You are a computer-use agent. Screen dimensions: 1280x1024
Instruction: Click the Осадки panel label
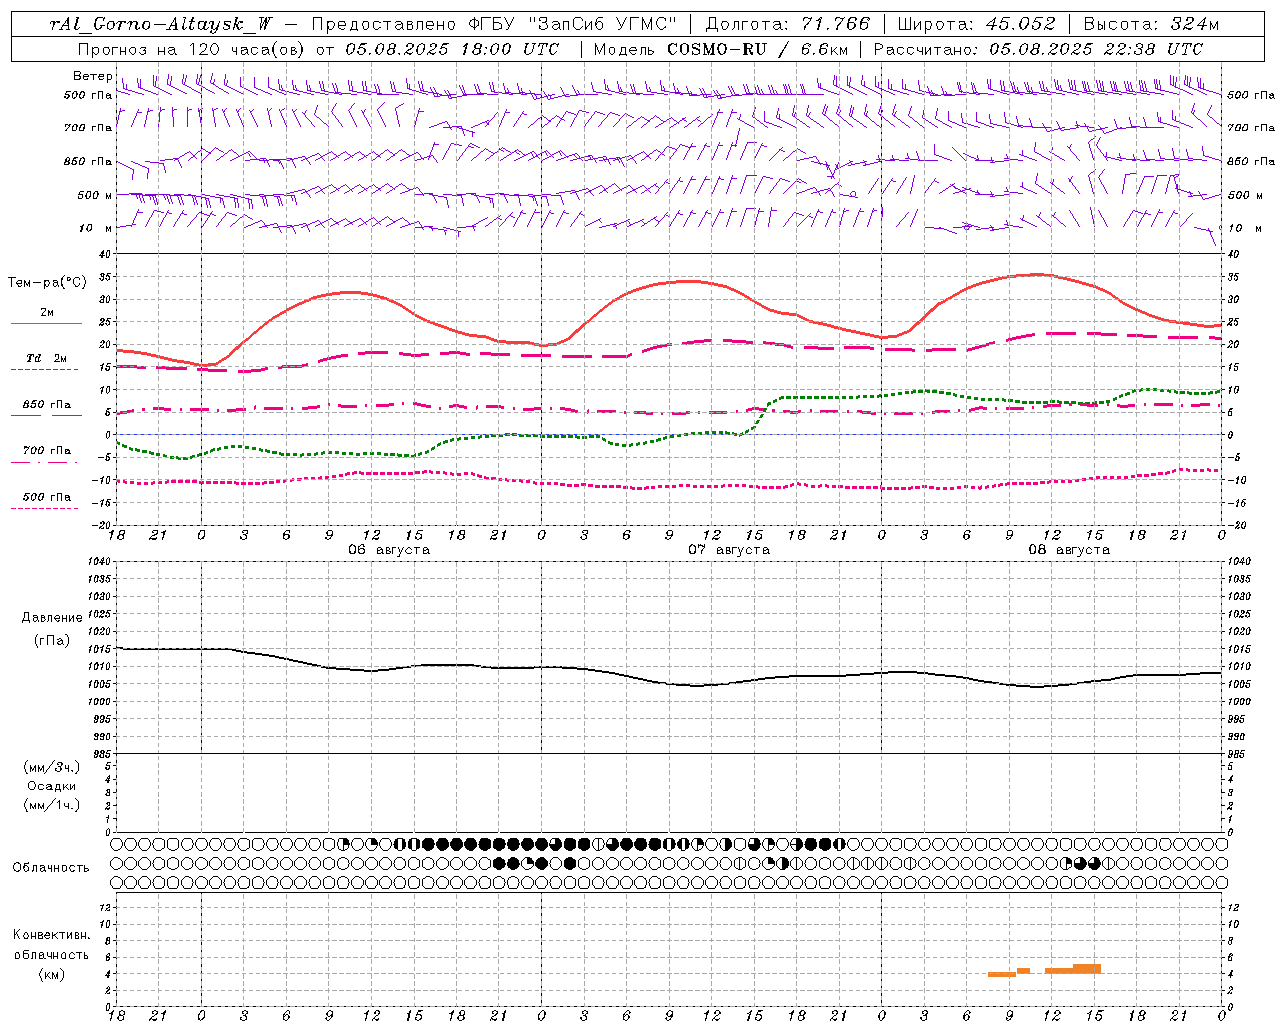(51, 786)
